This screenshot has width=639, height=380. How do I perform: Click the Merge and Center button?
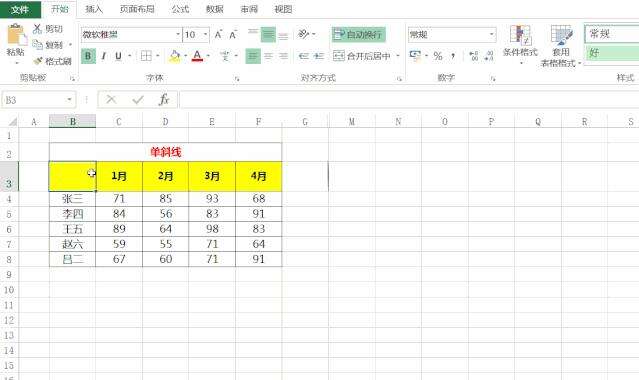coord(362,56)
